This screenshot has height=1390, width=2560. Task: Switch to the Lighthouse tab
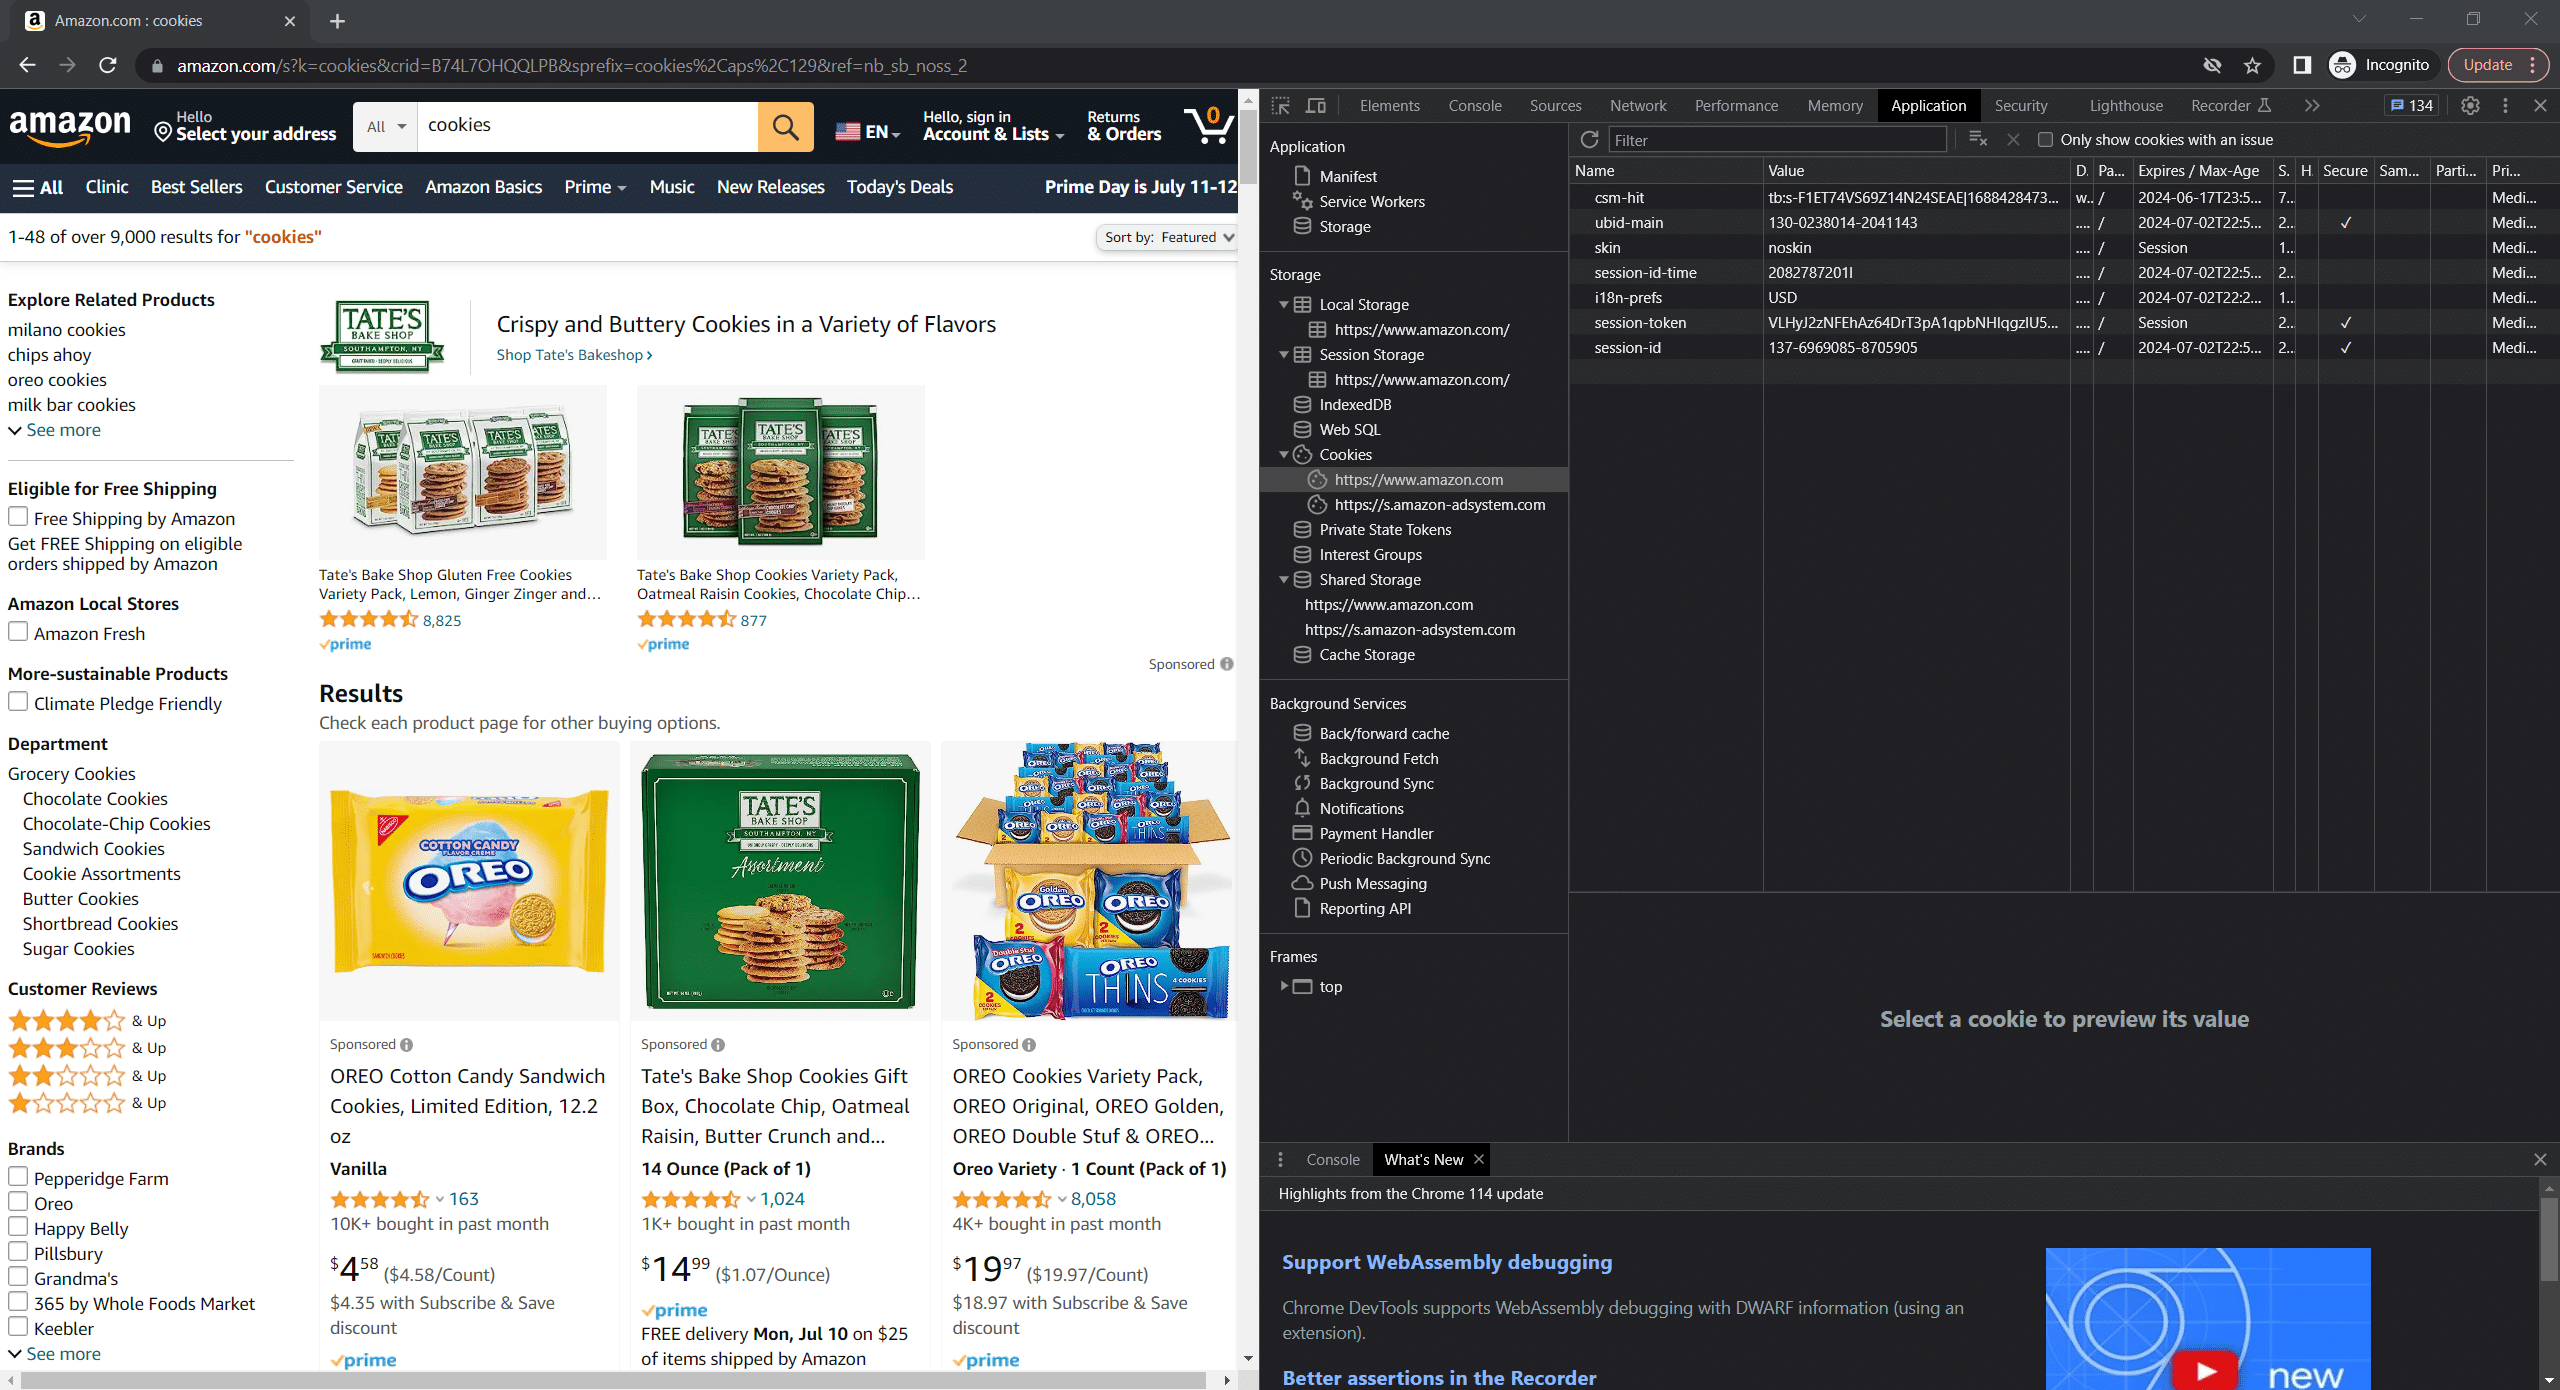2126,106
